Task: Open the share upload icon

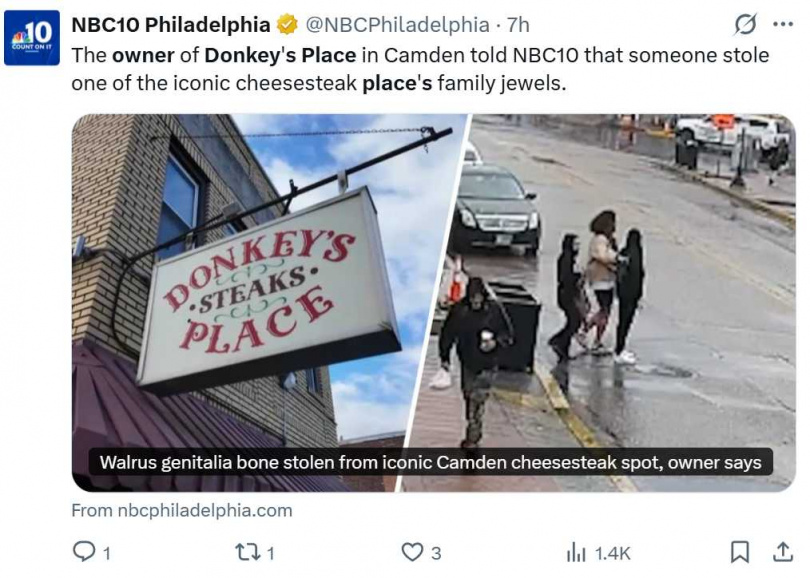Action: pyautogui.click(x=783, y=552)
